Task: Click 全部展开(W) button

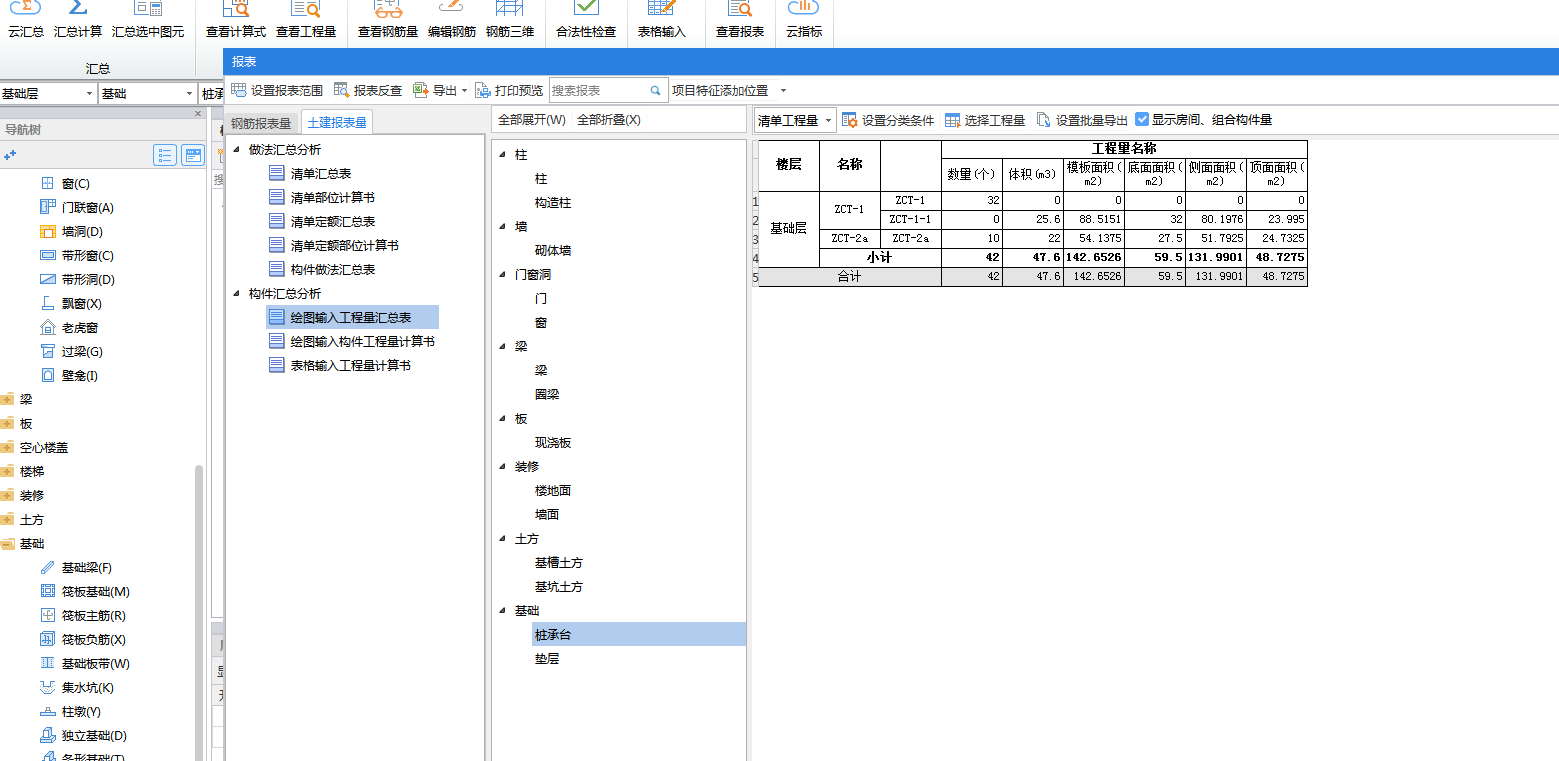Action: pos(532,120)
